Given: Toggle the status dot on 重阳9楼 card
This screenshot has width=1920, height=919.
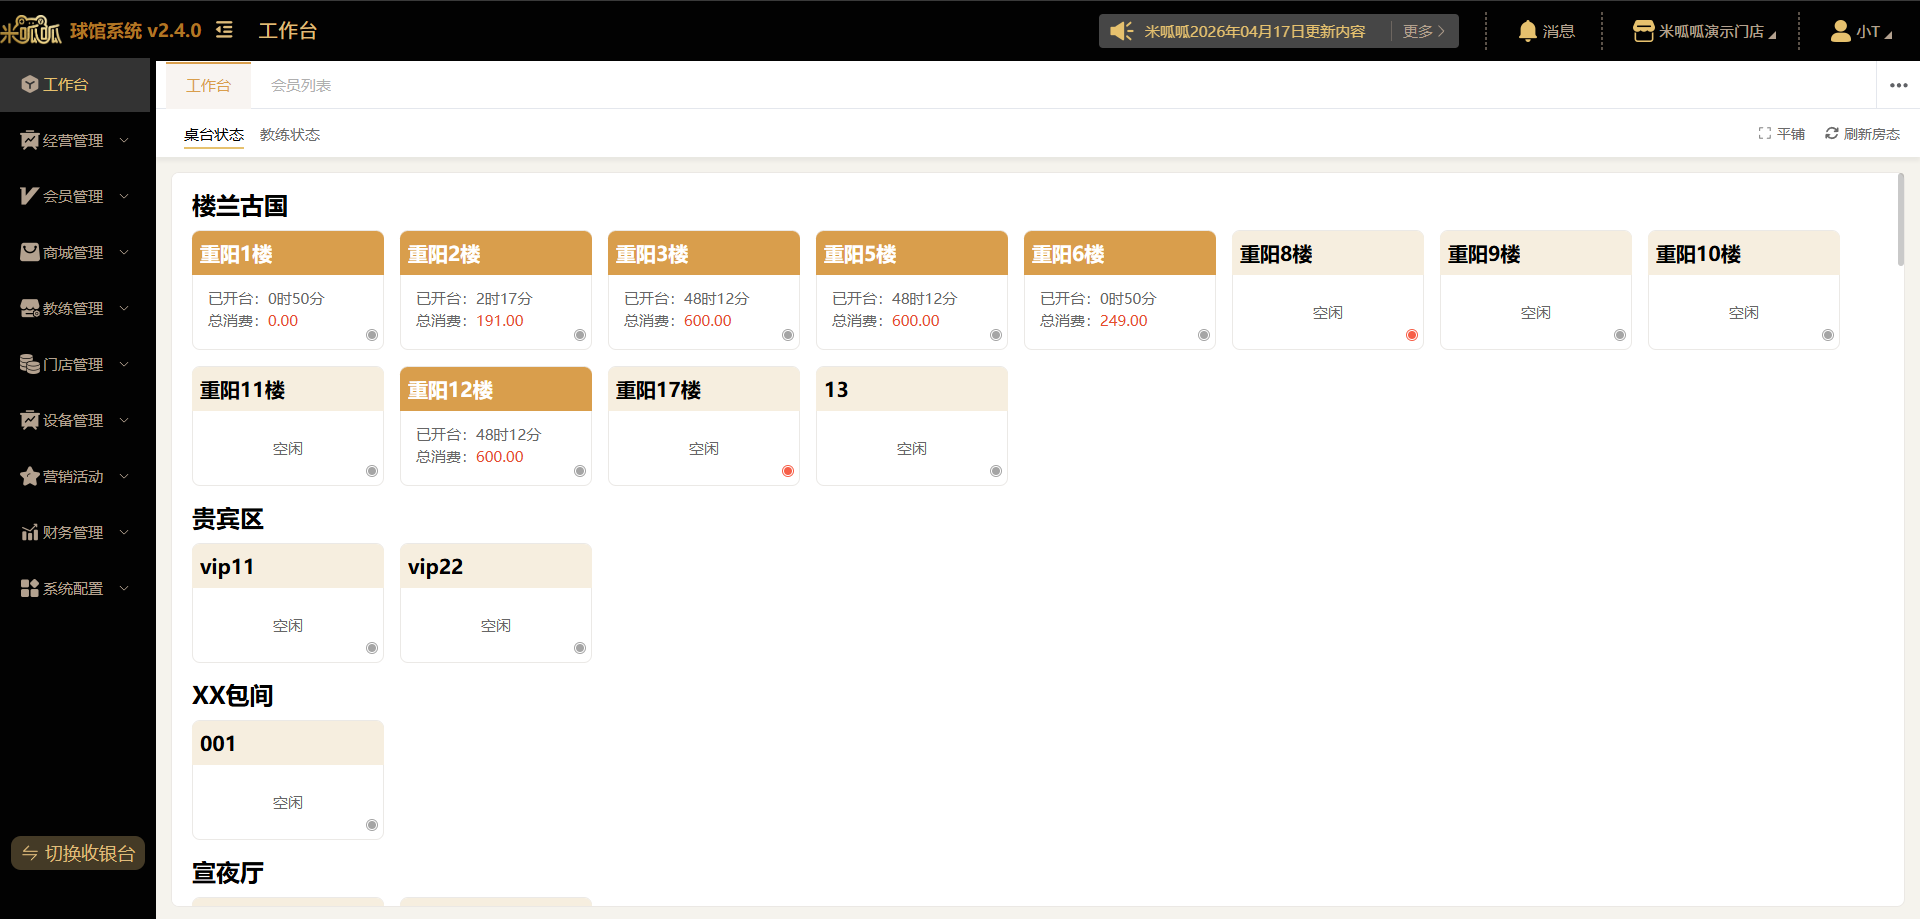Looking at the screenshot, I should [x=1620, y=335].
